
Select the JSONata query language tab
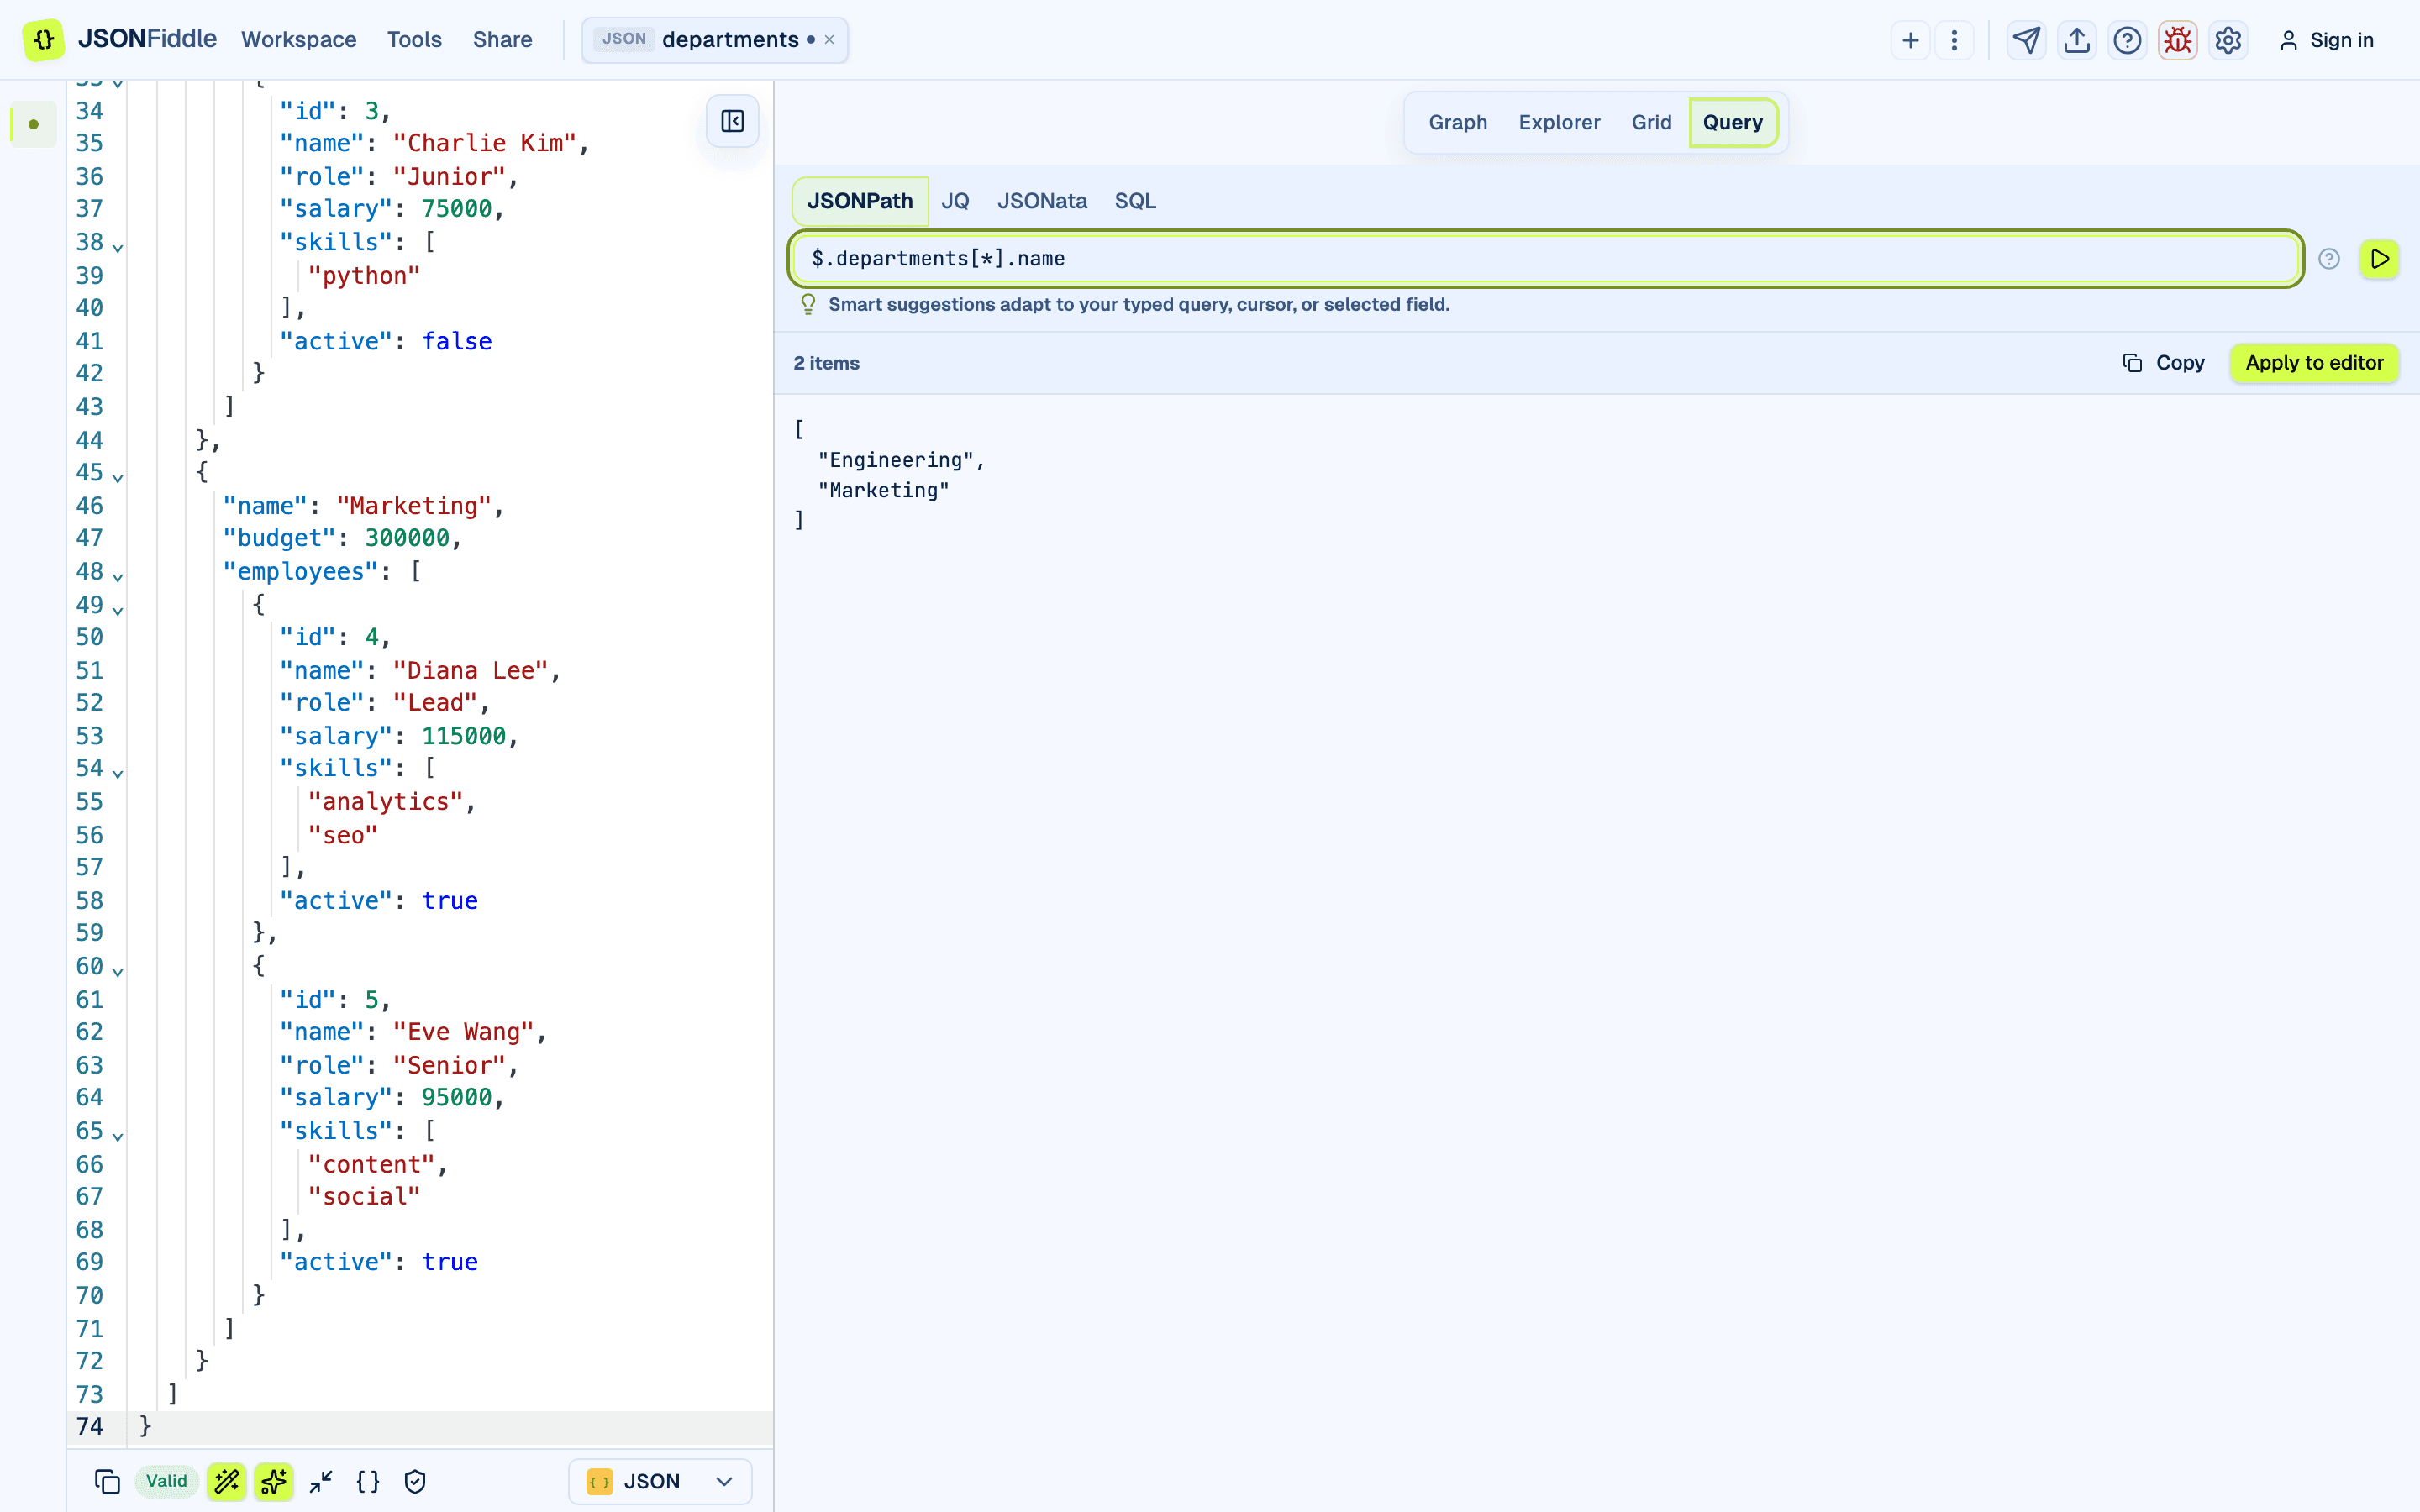[1042, 201]
